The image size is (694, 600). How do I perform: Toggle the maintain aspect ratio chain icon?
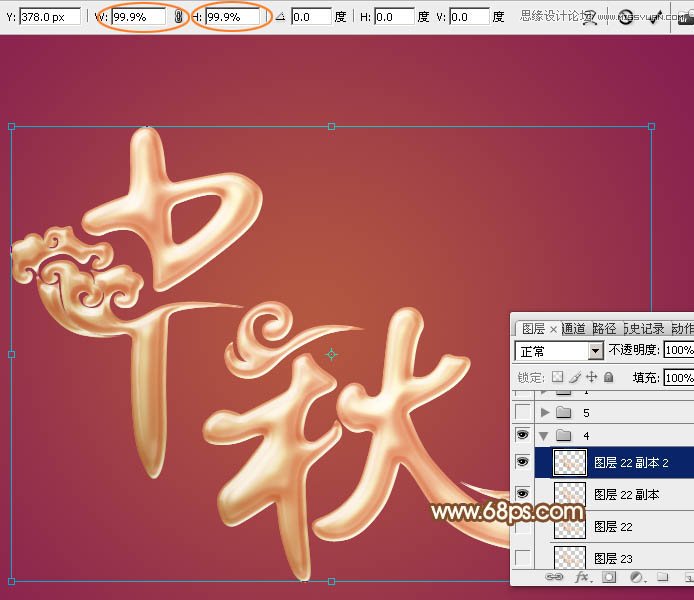pyautogui.click(x=178, y=17)
